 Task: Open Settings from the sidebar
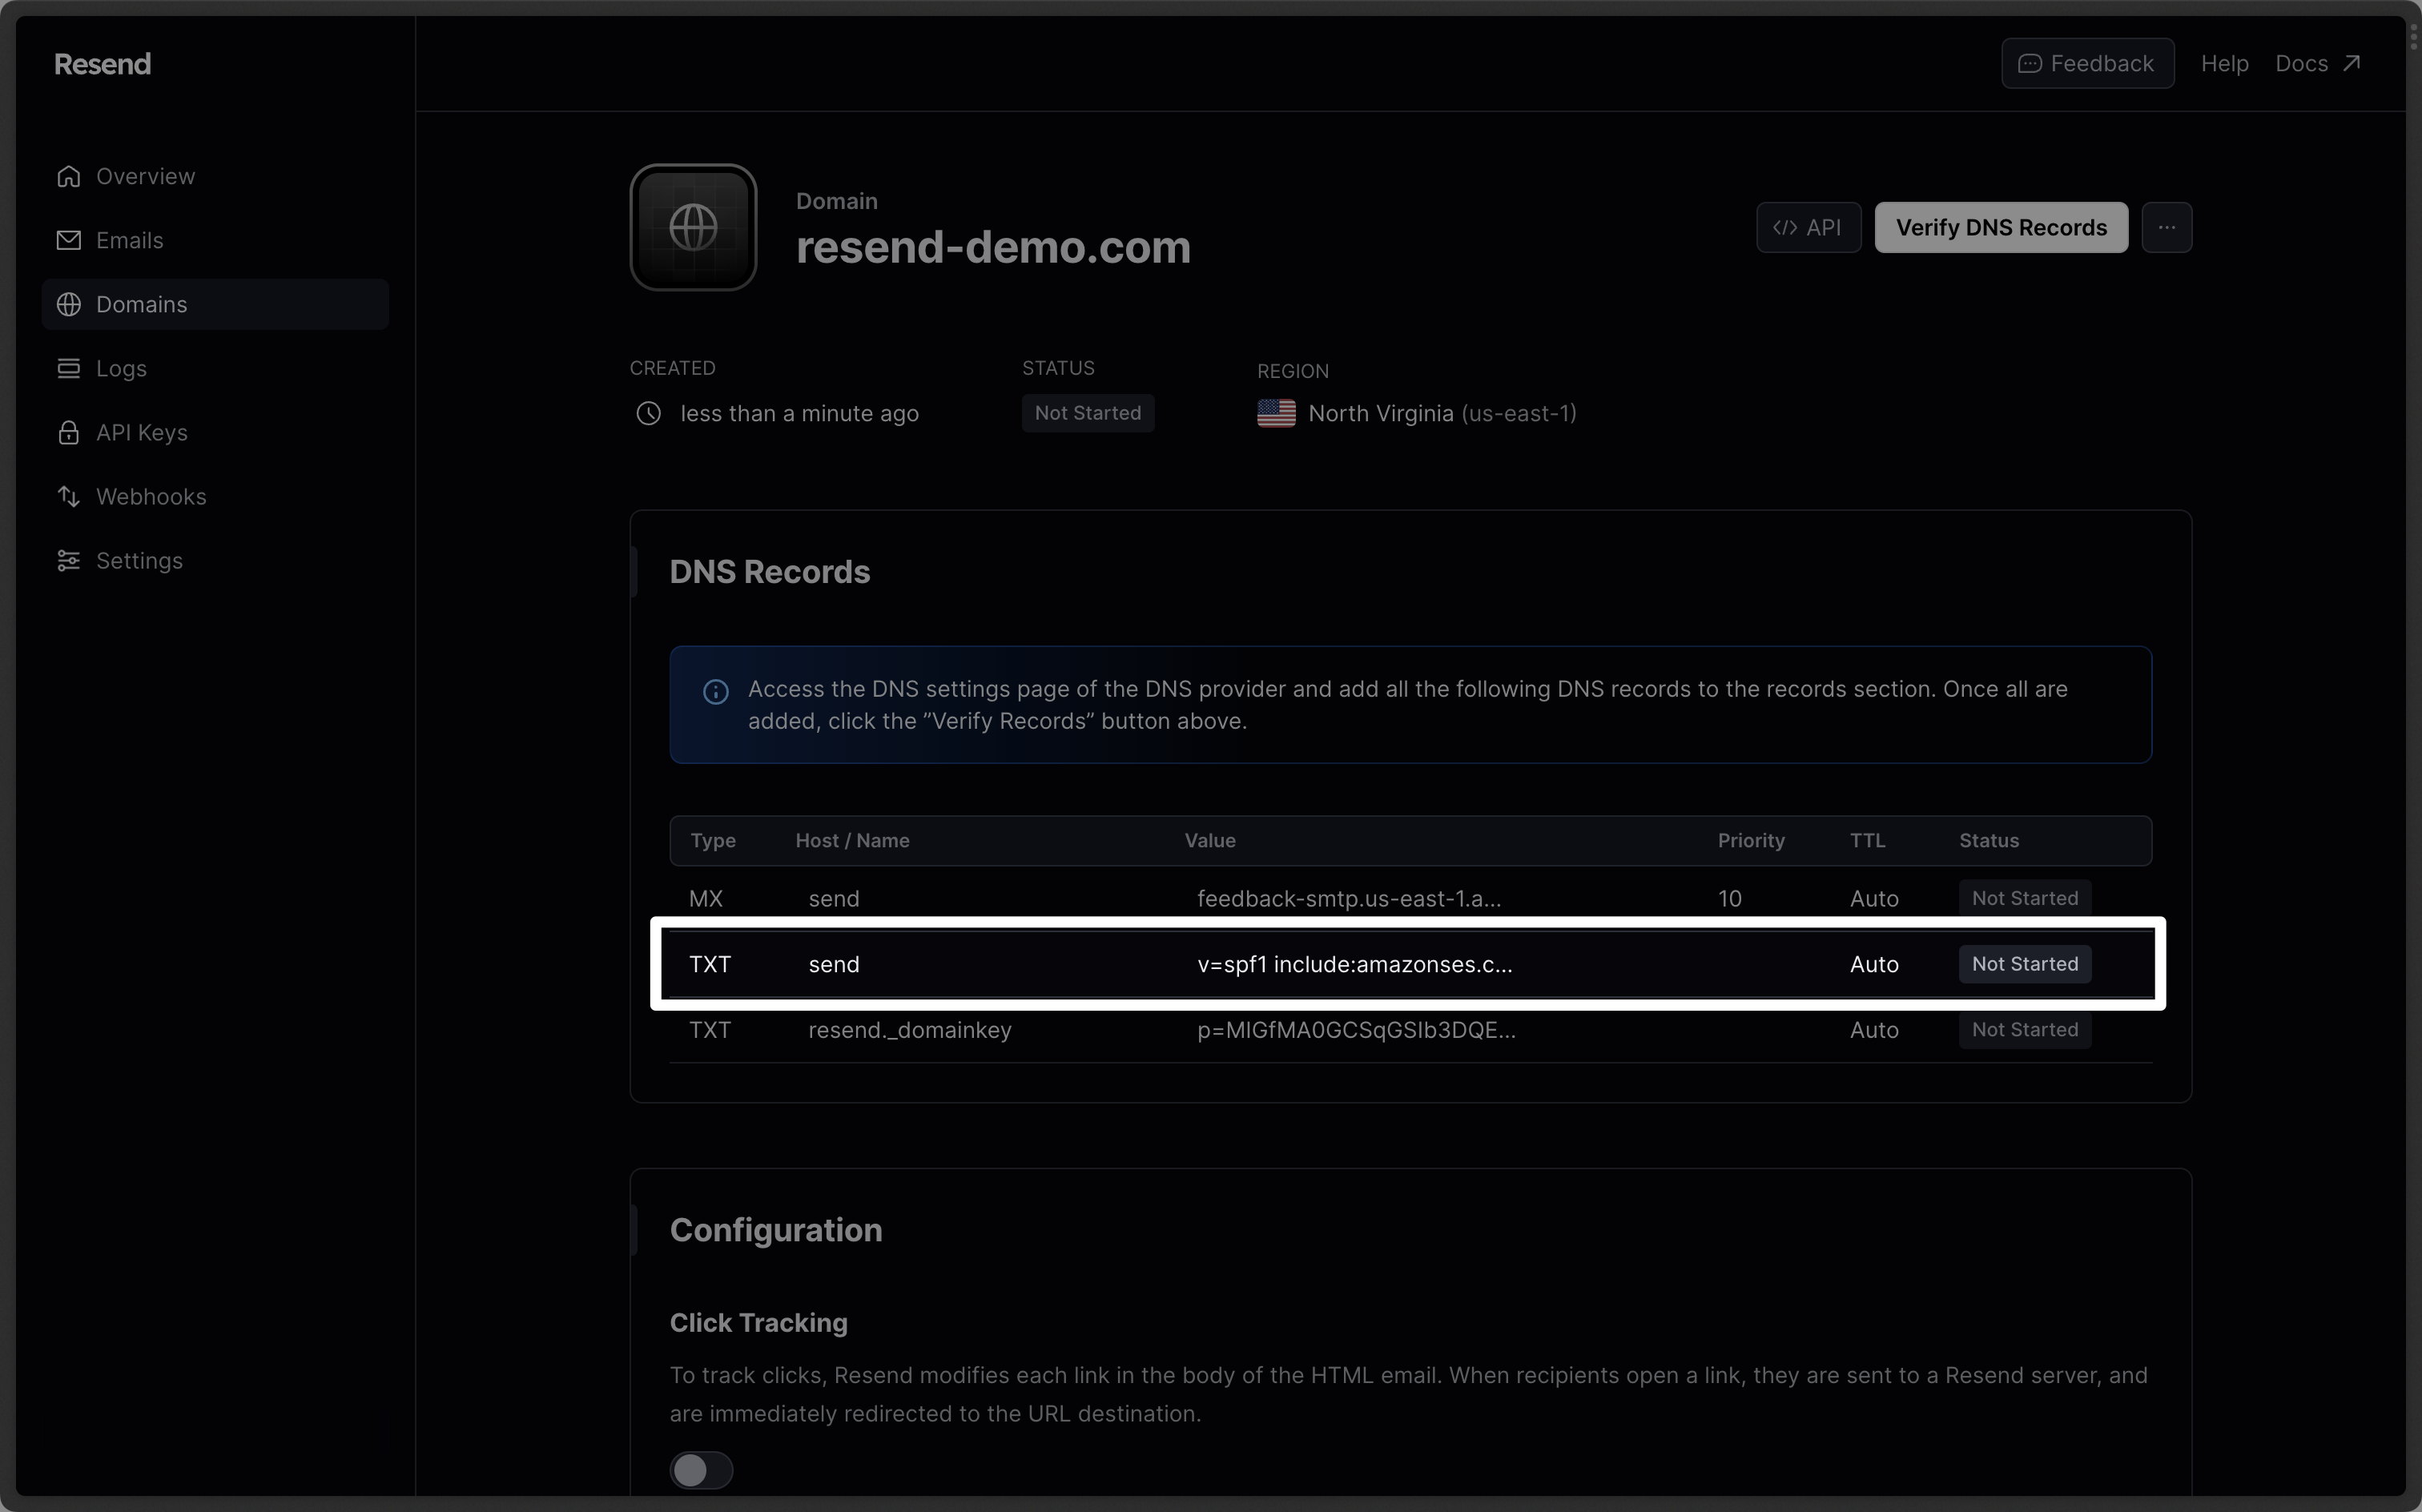click(215, 560)
